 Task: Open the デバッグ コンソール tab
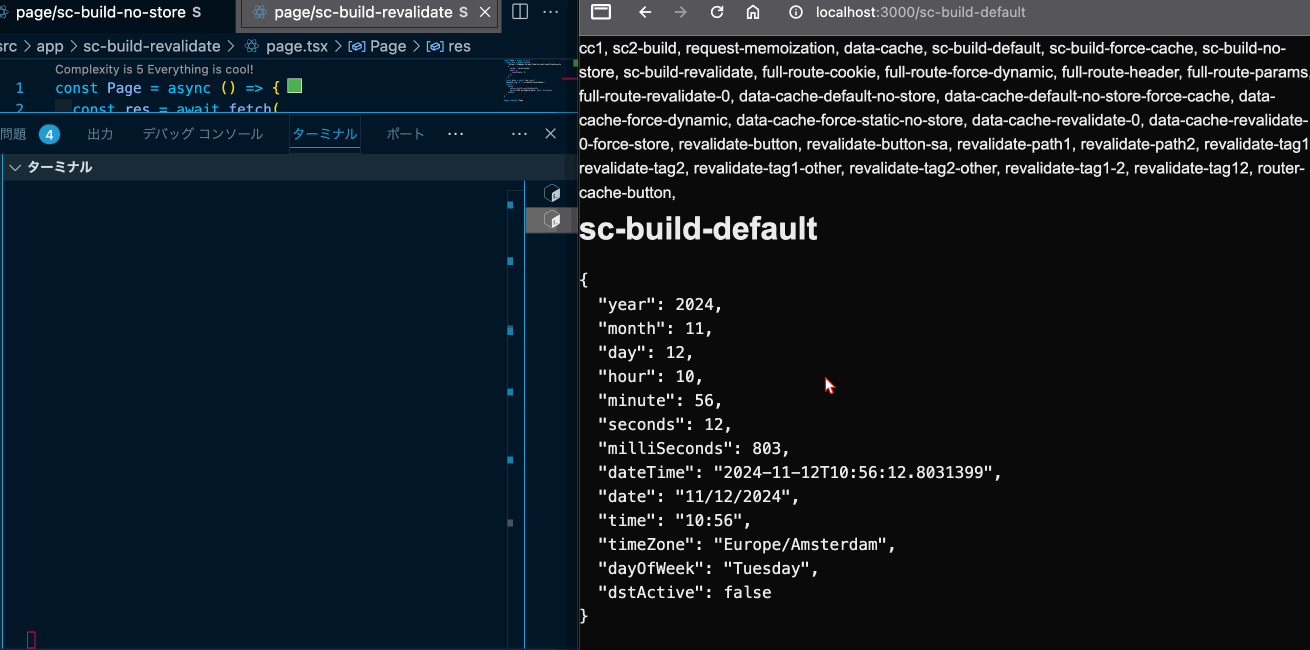pyautogui.click(x=203, y=134)
